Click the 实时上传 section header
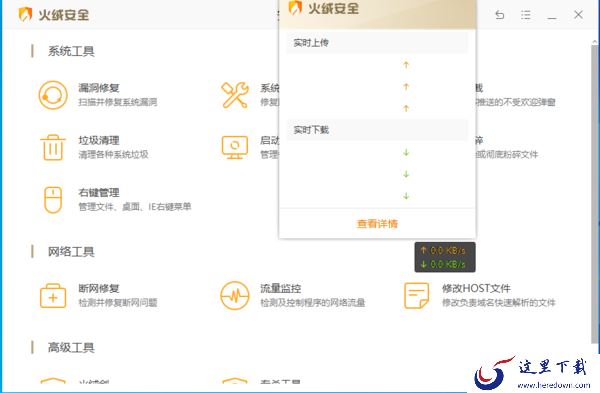 377,42
